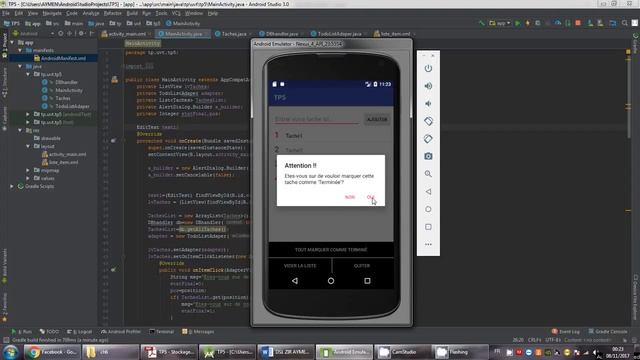The image size is (640, 360).
Task: Switch to the Taches.java editor tab
Action: click(x=233, y=34)
